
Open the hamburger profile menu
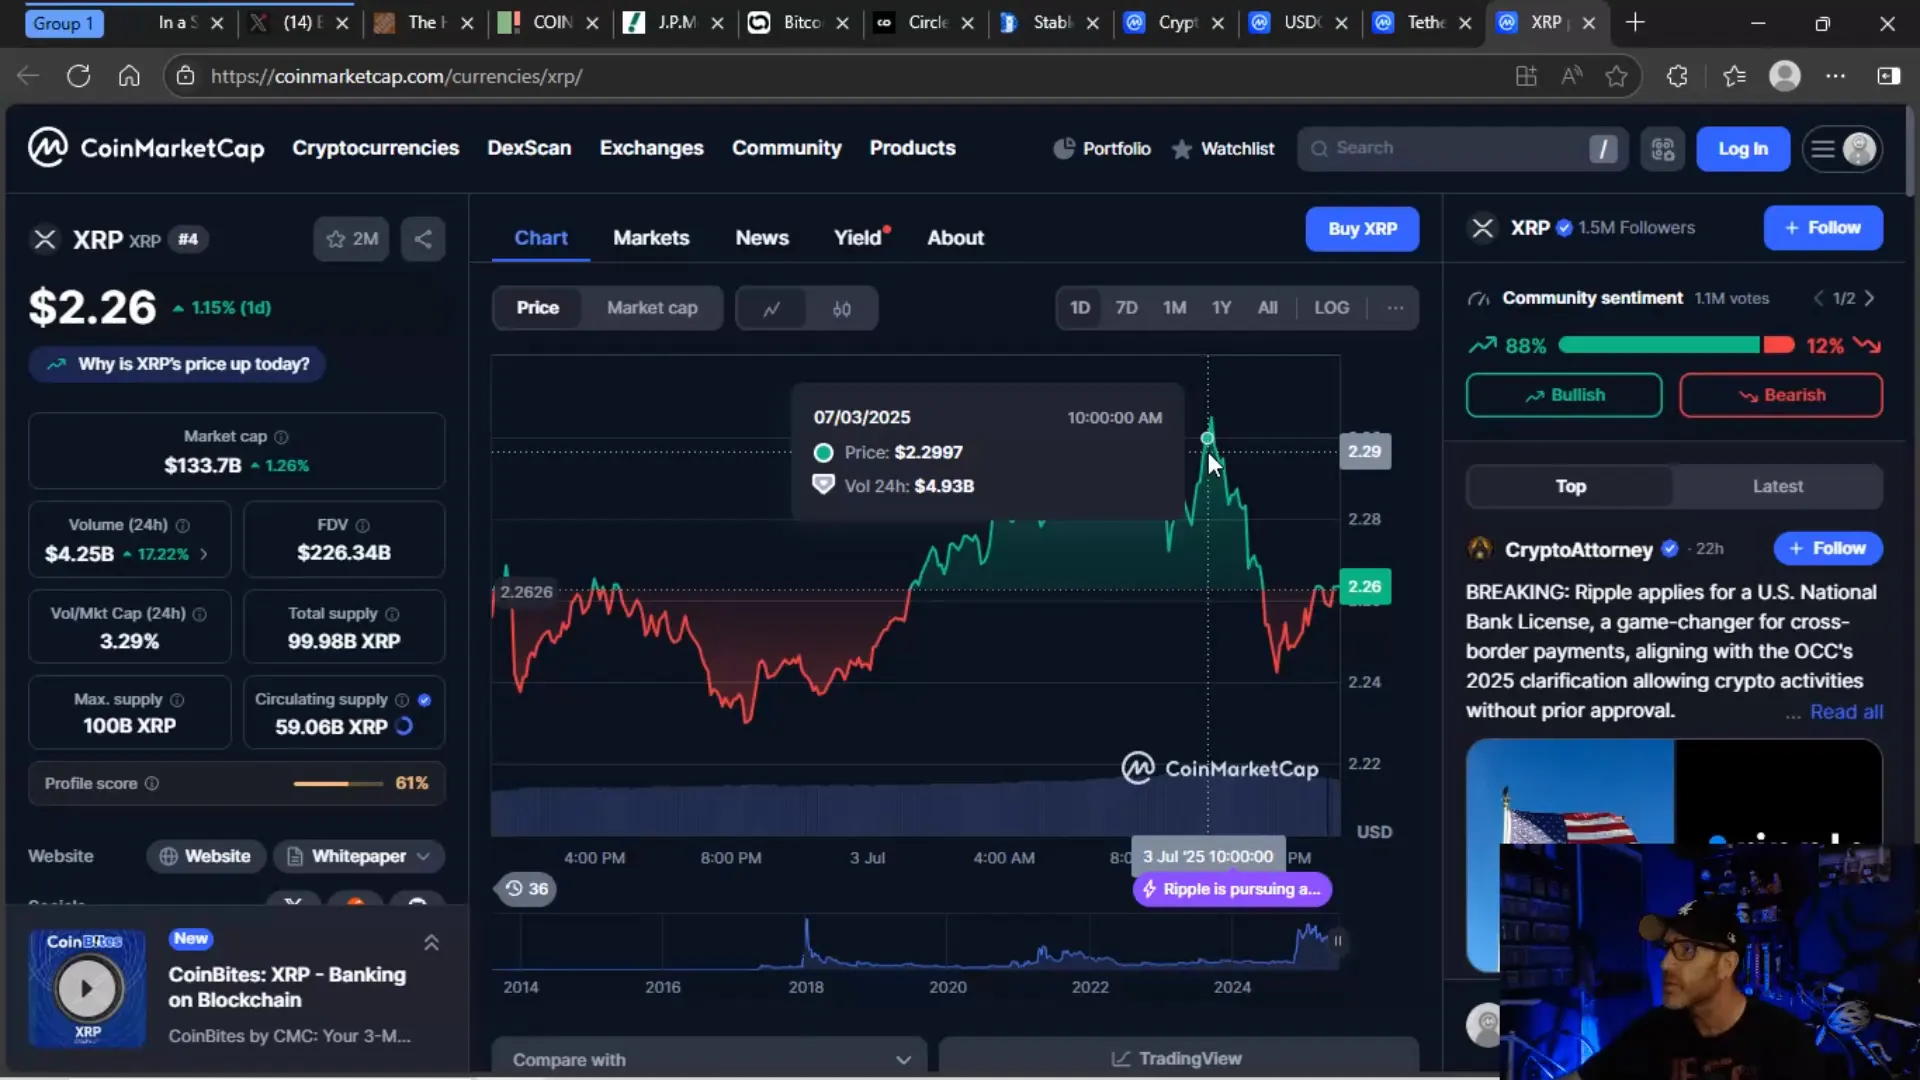click(x=1842, y=149)
